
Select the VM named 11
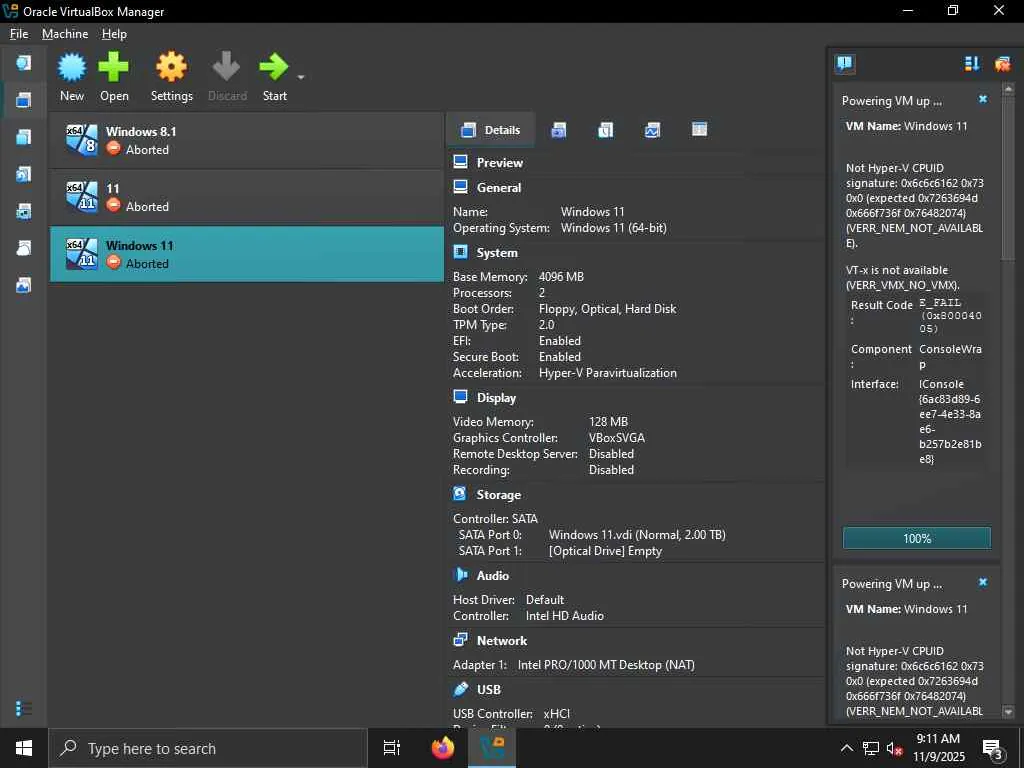point(247,197)
